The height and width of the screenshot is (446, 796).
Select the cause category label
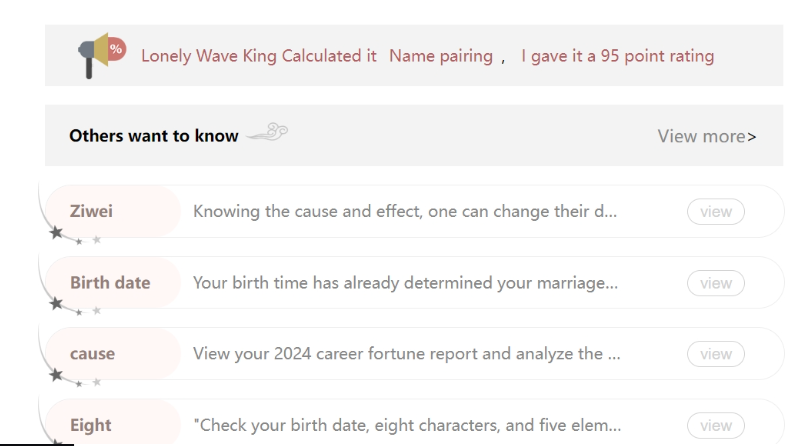[92, 354]
